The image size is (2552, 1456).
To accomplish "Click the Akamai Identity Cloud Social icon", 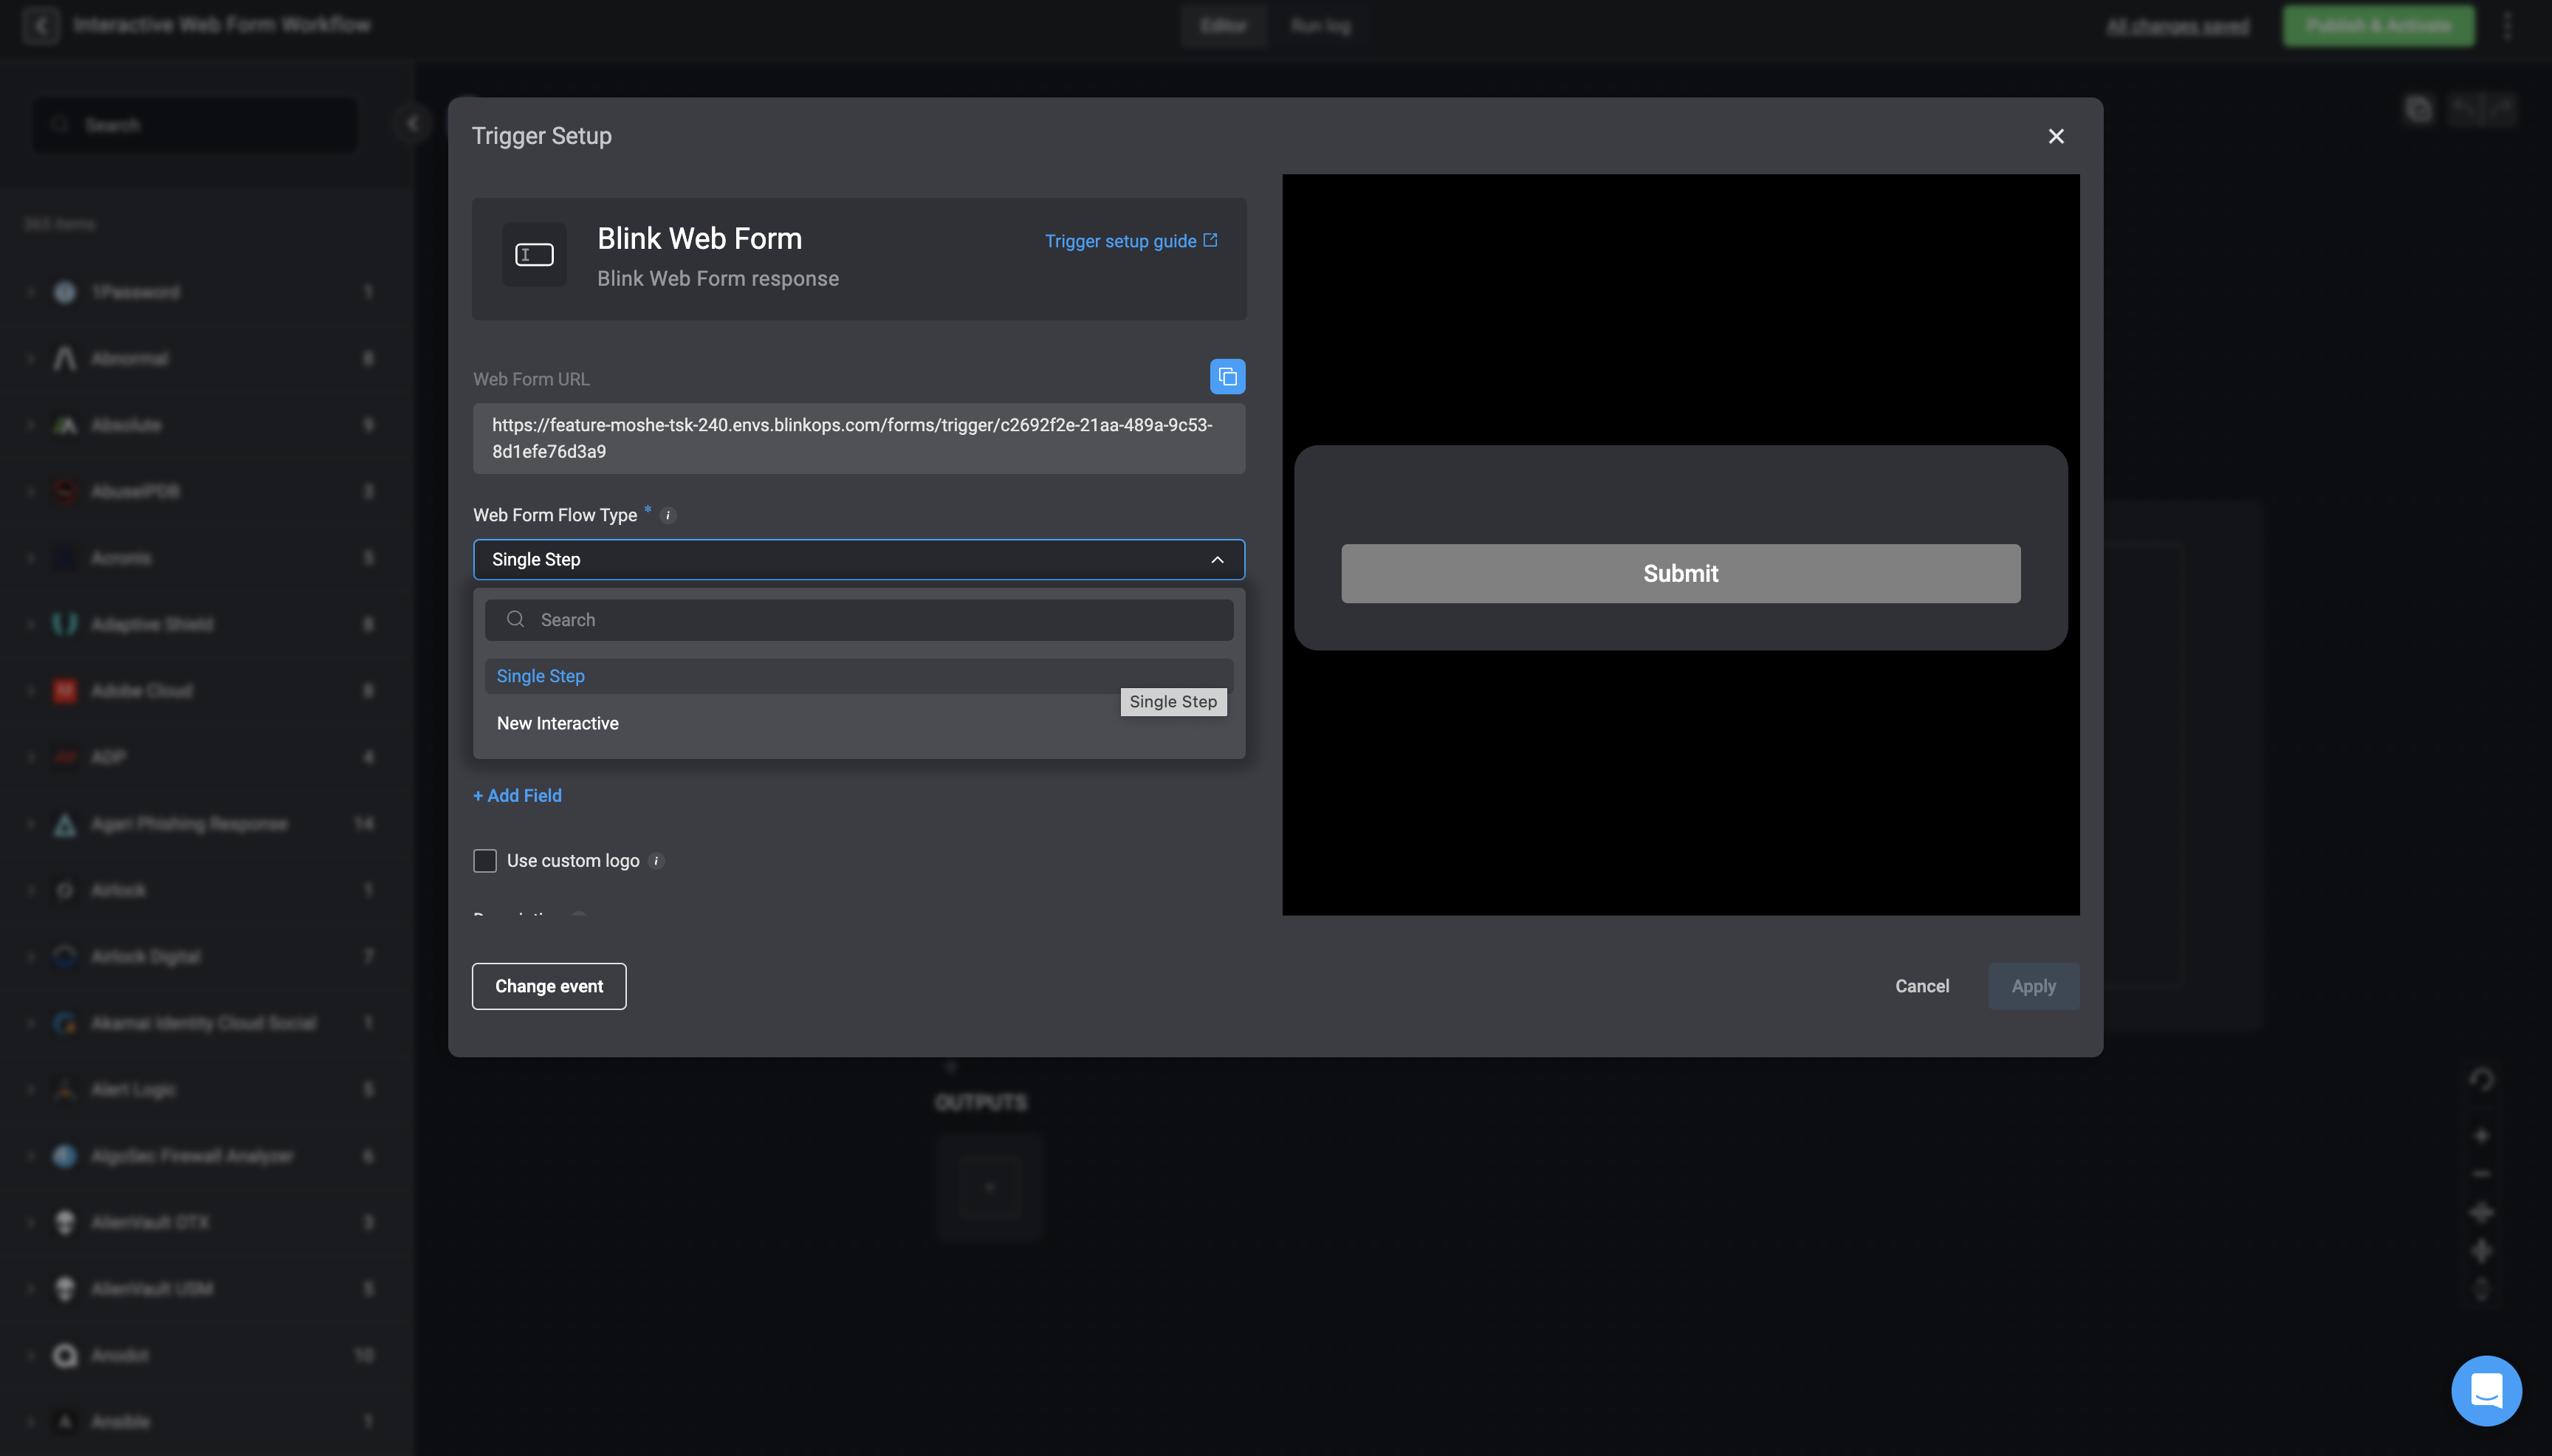I will (x=65, y=1023).
